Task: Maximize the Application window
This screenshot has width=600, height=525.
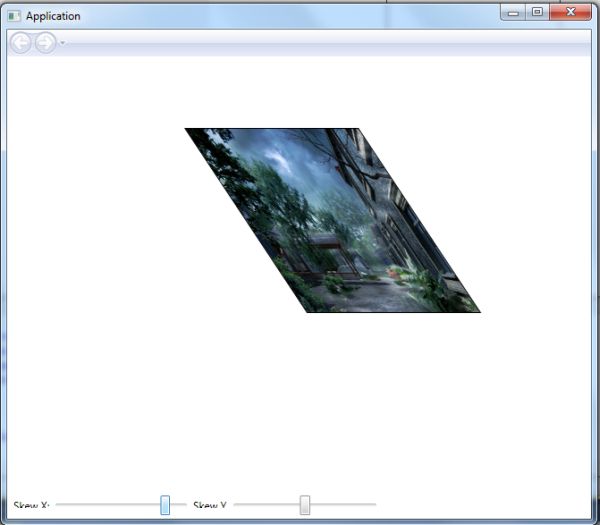Action: [x=537, y=13]
